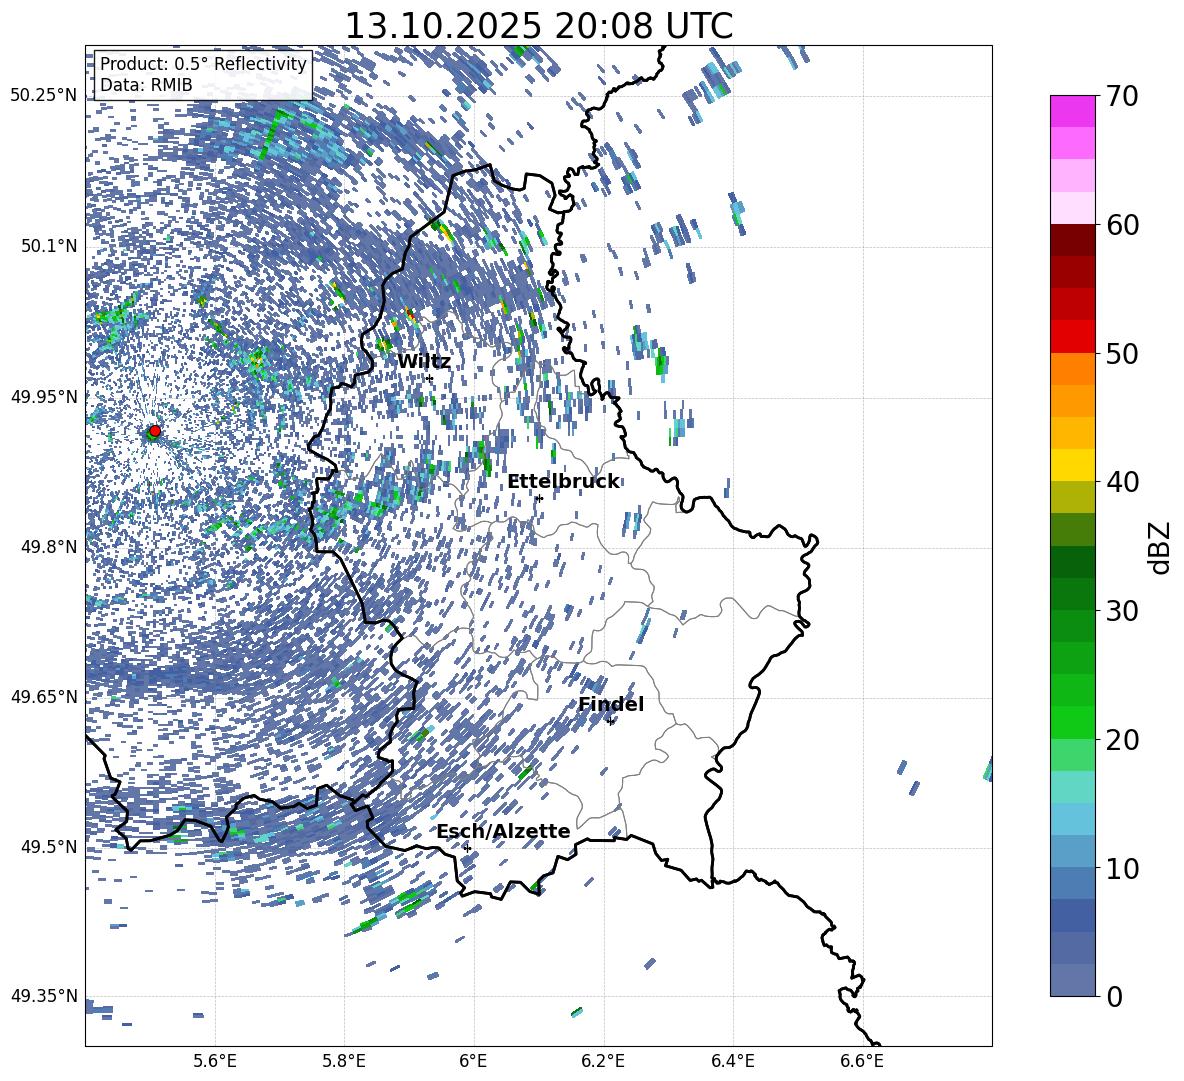The height and width of the screenshot is (1081, 1184).
Task: Click the red radar site marker
Action: pyautogui.click(x=155, y=431)
